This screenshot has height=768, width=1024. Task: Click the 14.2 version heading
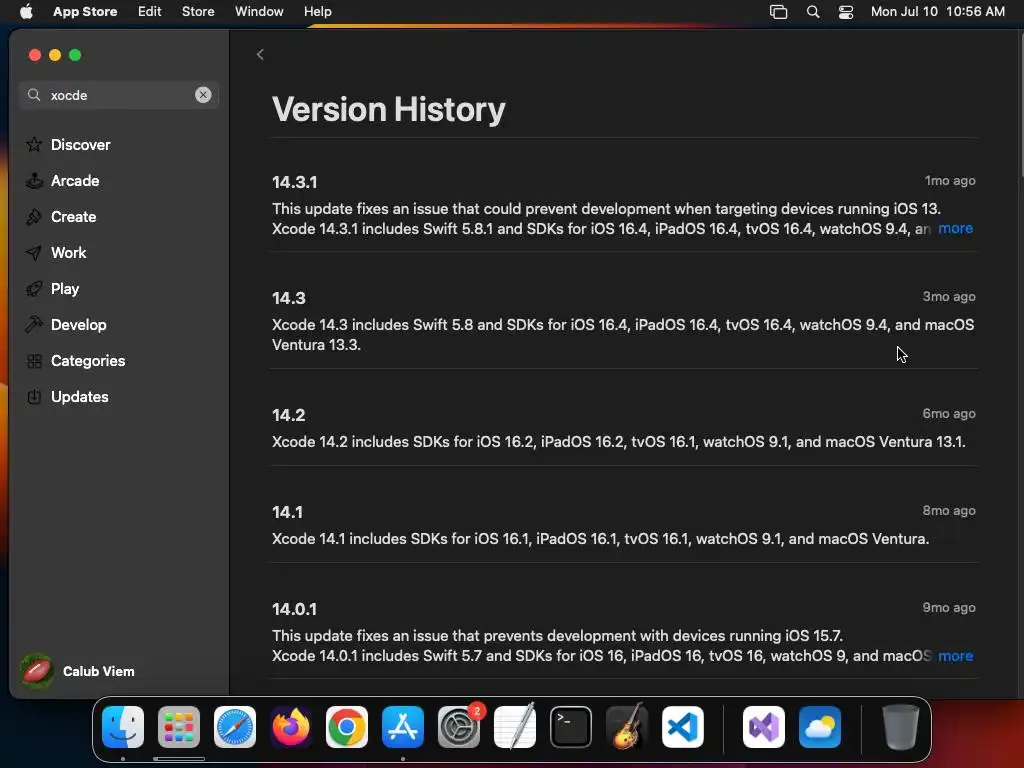click(289, 415)
